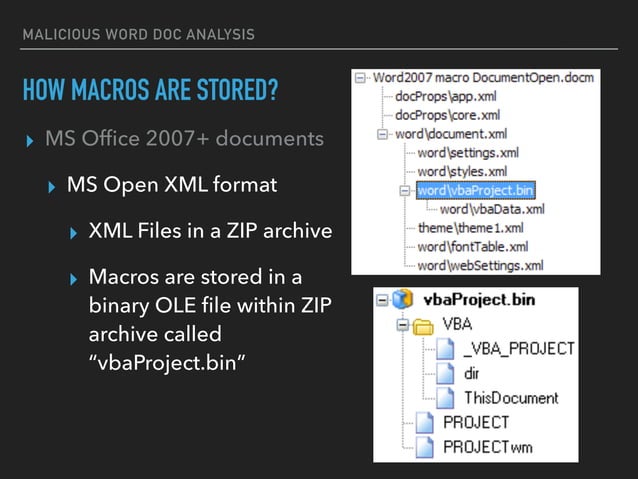Select docProps\core.xml in the tree
Viewport: 638px width, 479px height.
448,115
